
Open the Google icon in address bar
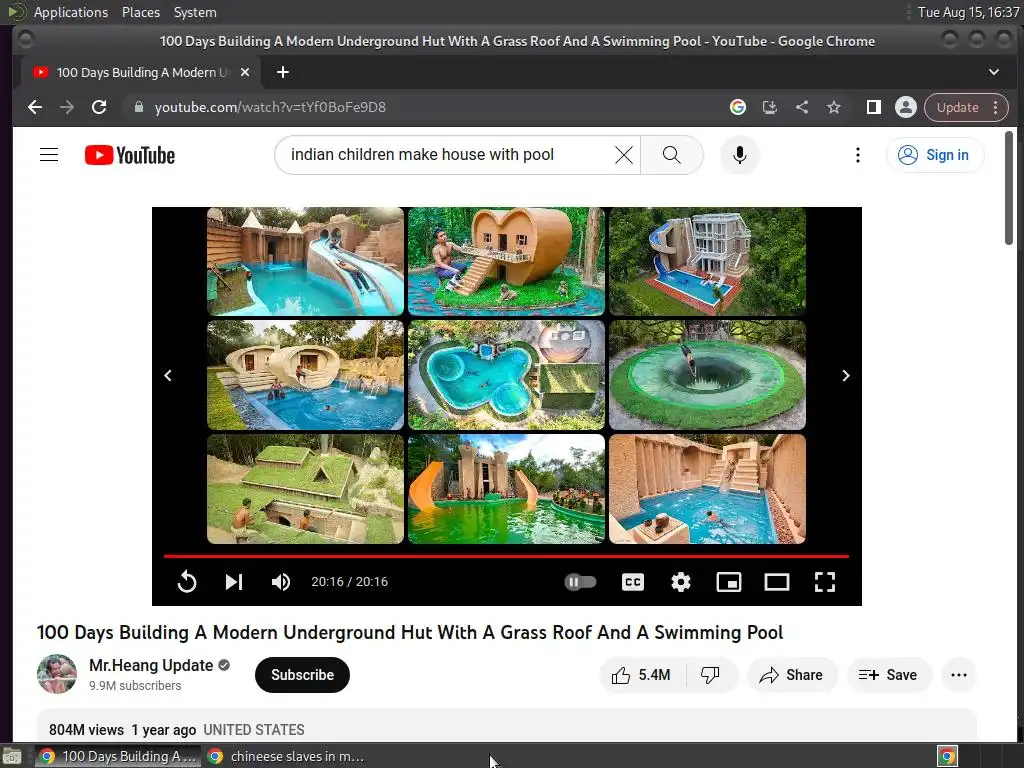[737, 107]
